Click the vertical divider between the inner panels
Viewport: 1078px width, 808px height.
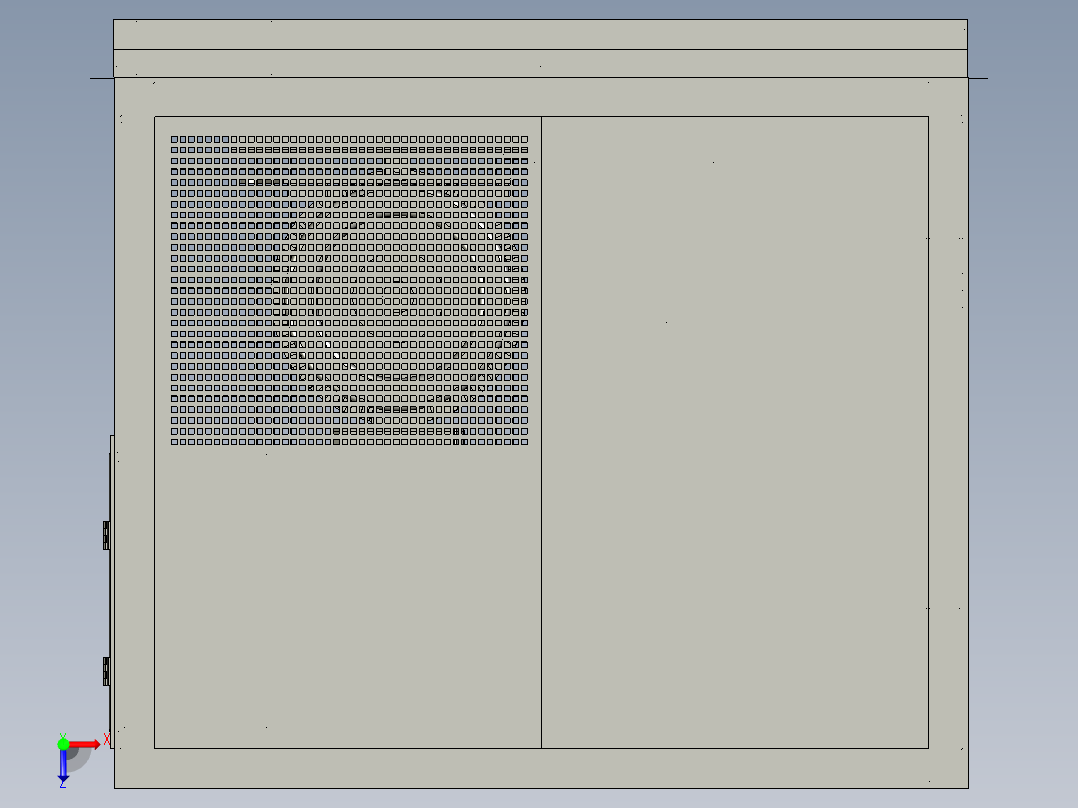coord(541,432)
